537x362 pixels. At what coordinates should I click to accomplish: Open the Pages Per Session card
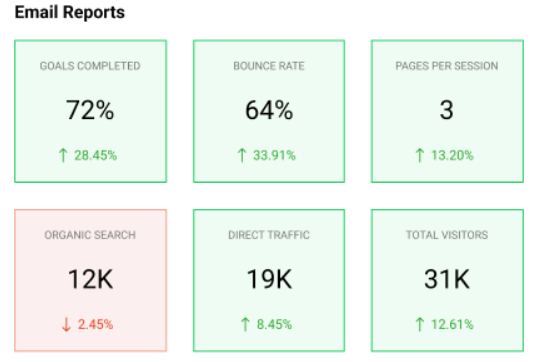(447, 111)
